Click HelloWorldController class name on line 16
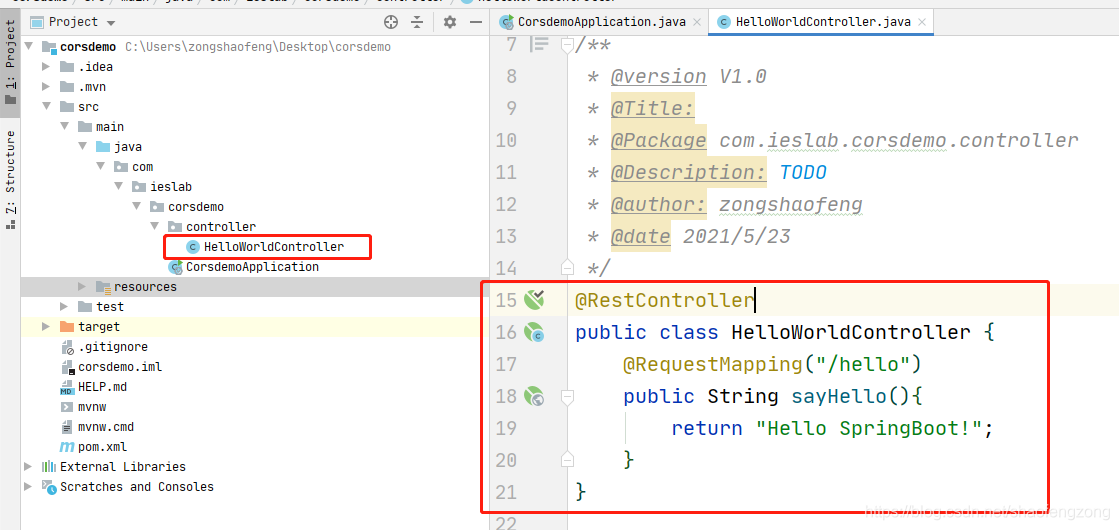 click(x=851, y=332)
